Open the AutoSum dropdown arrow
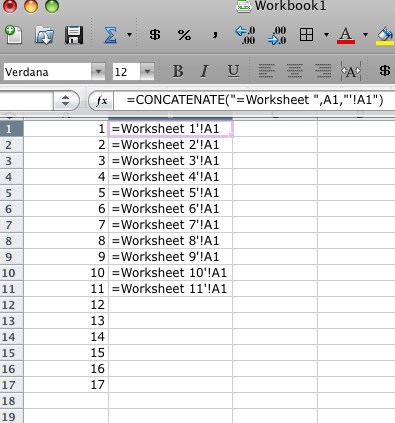The width and height of the screenshot is (395, 423). [x=129, y=35]
